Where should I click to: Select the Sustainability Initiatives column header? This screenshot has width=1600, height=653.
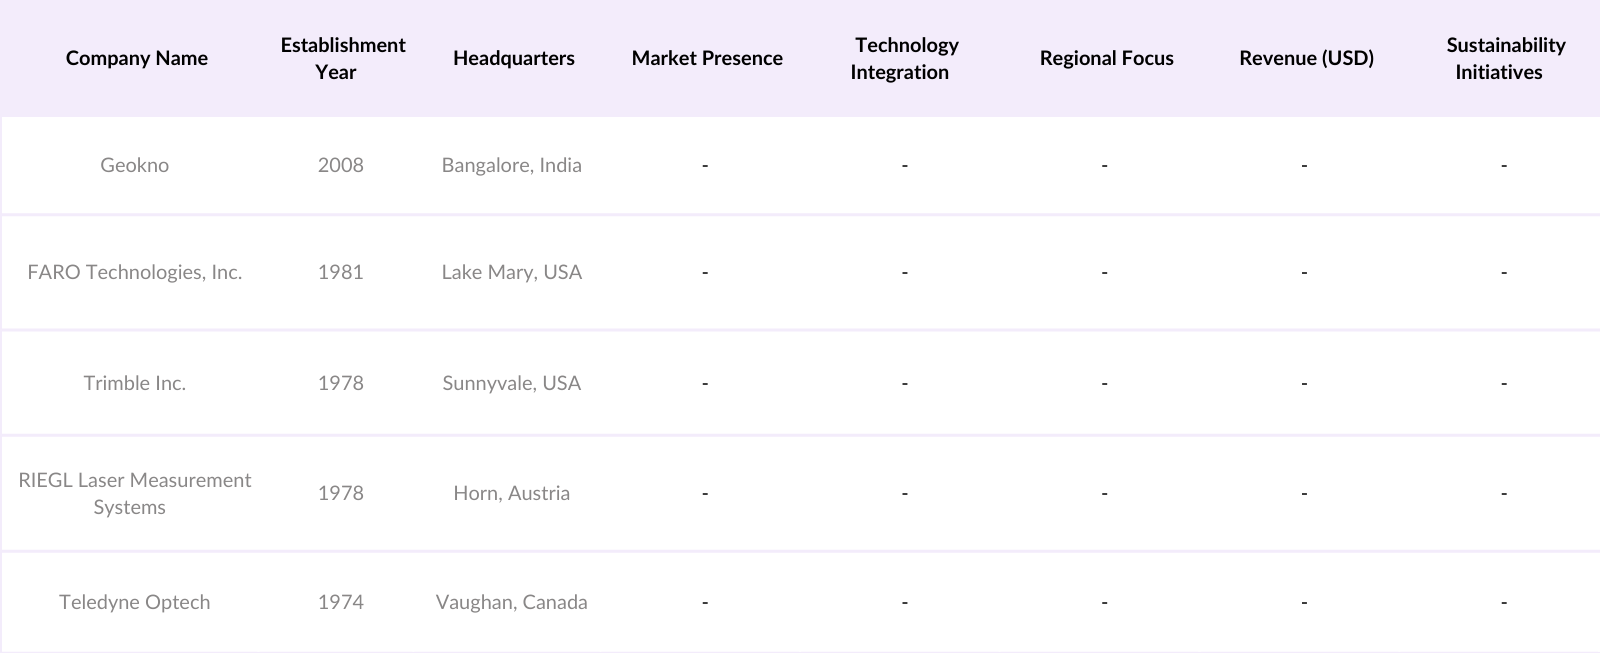click(x=1504, y=58)
